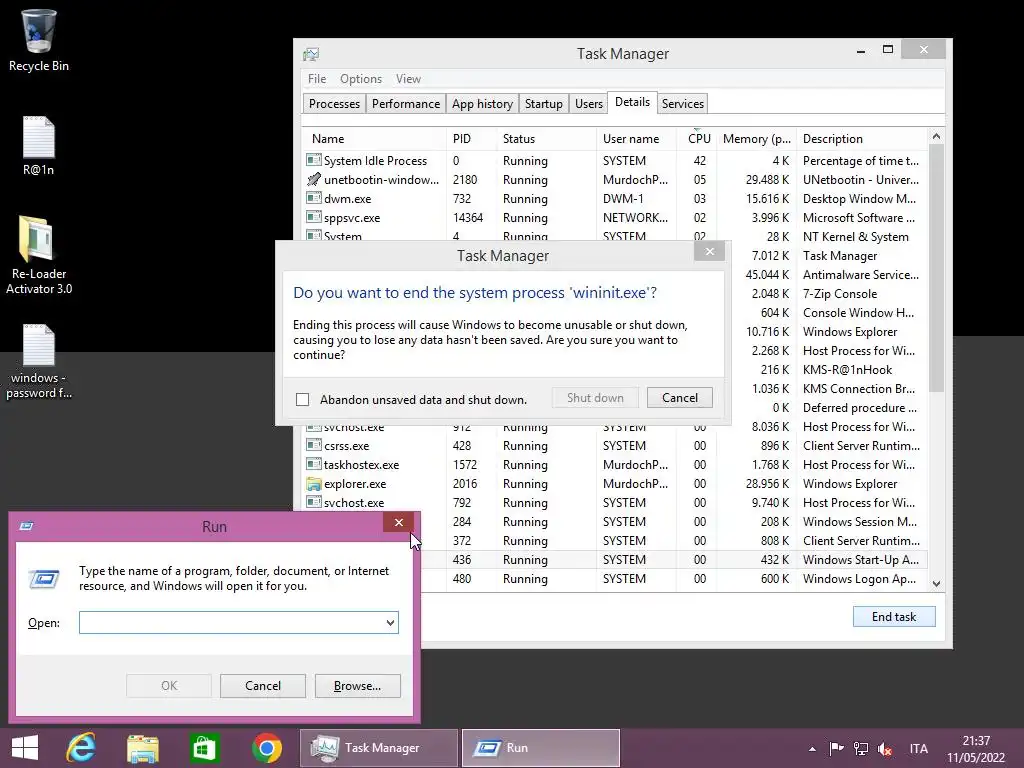Screen dimensions: 1024x768
Task: Open the Options menu
Action: tap(360, 79)
